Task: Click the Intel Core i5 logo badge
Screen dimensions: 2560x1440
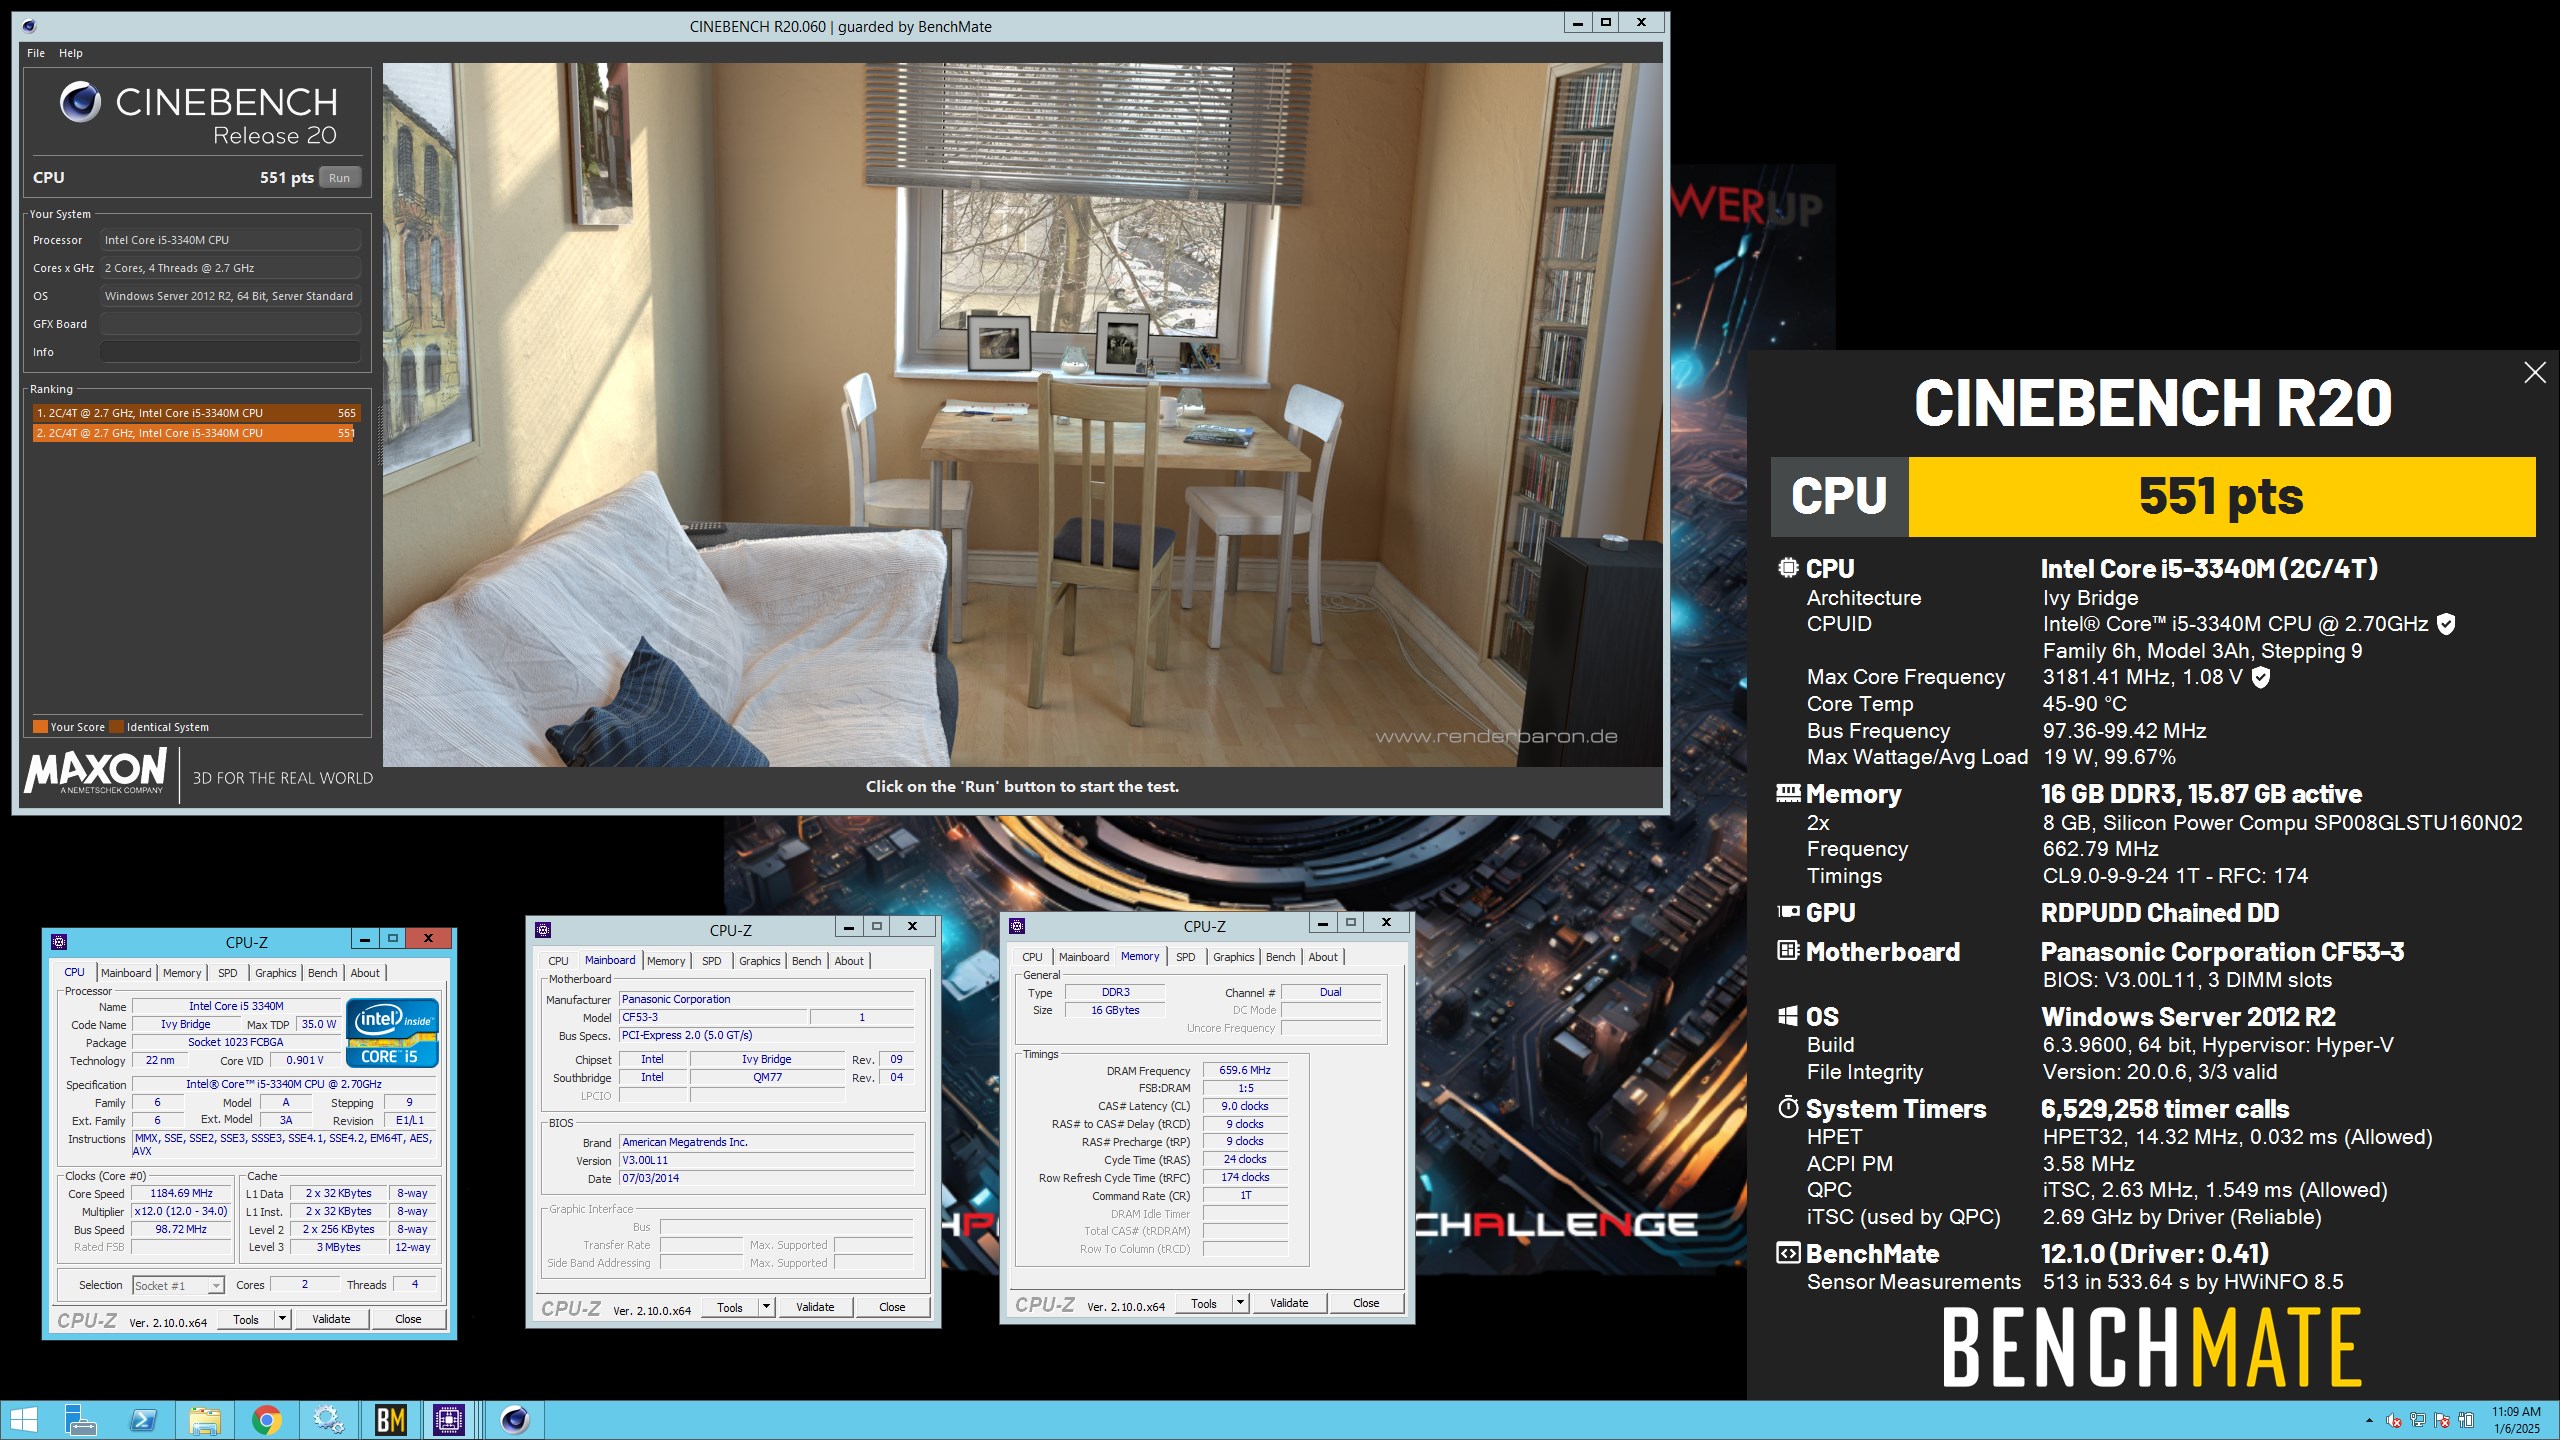Action: 392,1033
